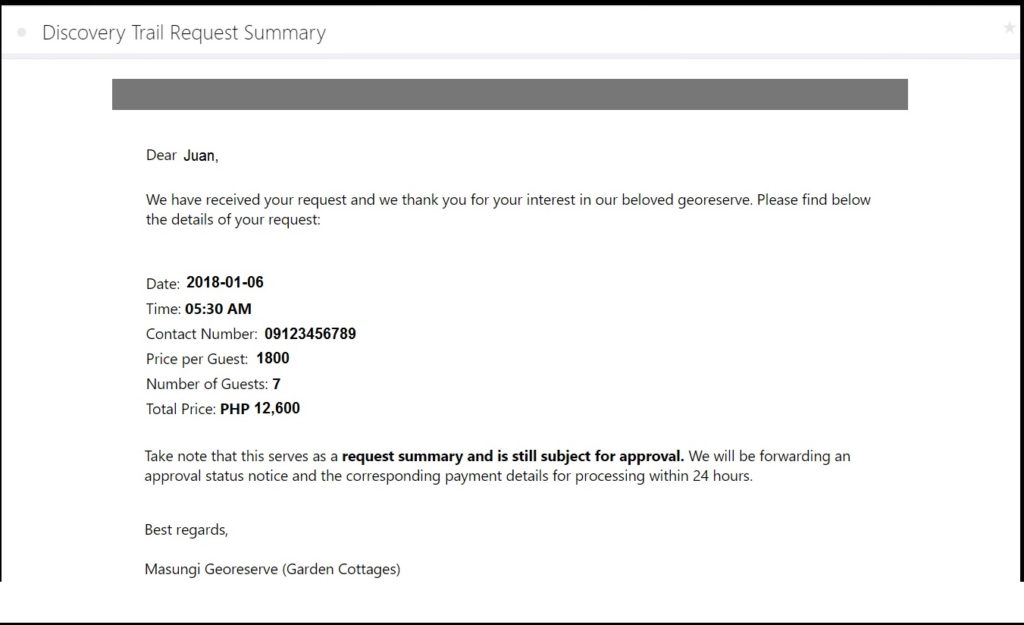Click the gray header banner in the email

[x=509, y=94]
